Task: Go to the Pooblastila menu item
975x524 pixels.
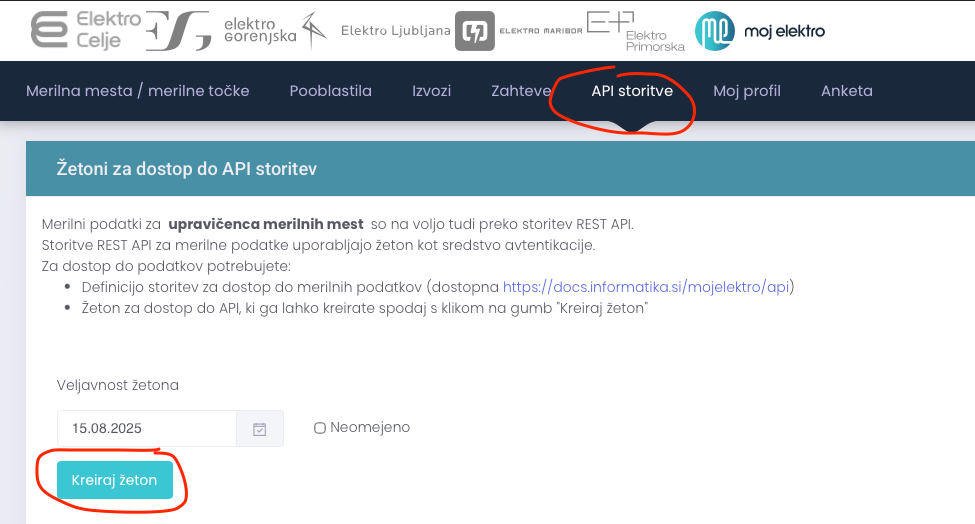Action: click(330, 91)
